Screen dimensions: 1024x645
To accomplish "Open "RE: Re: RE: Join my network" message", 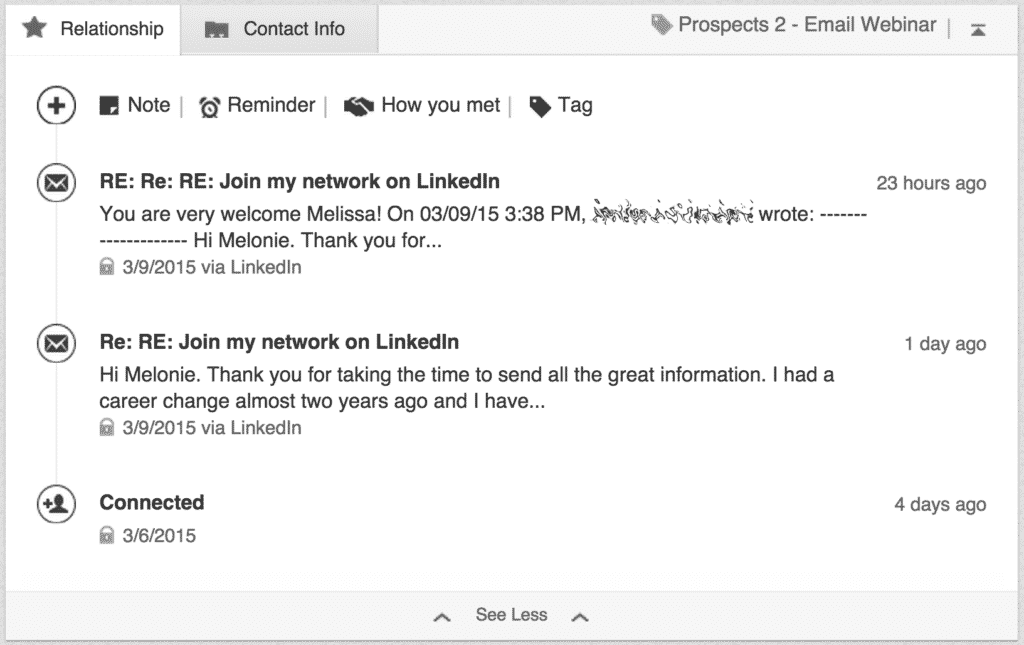I will coord(299,182).
